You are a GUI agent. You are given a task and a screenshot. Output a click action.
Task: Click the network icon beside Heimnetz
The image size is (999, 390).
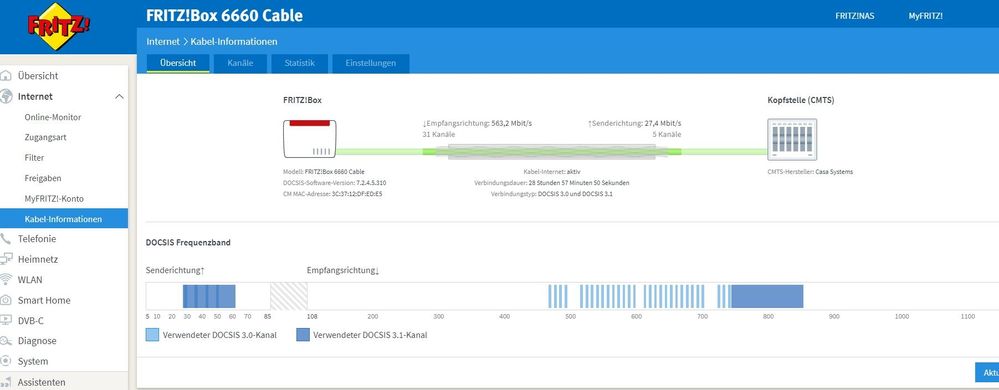[x=6, y=259]
